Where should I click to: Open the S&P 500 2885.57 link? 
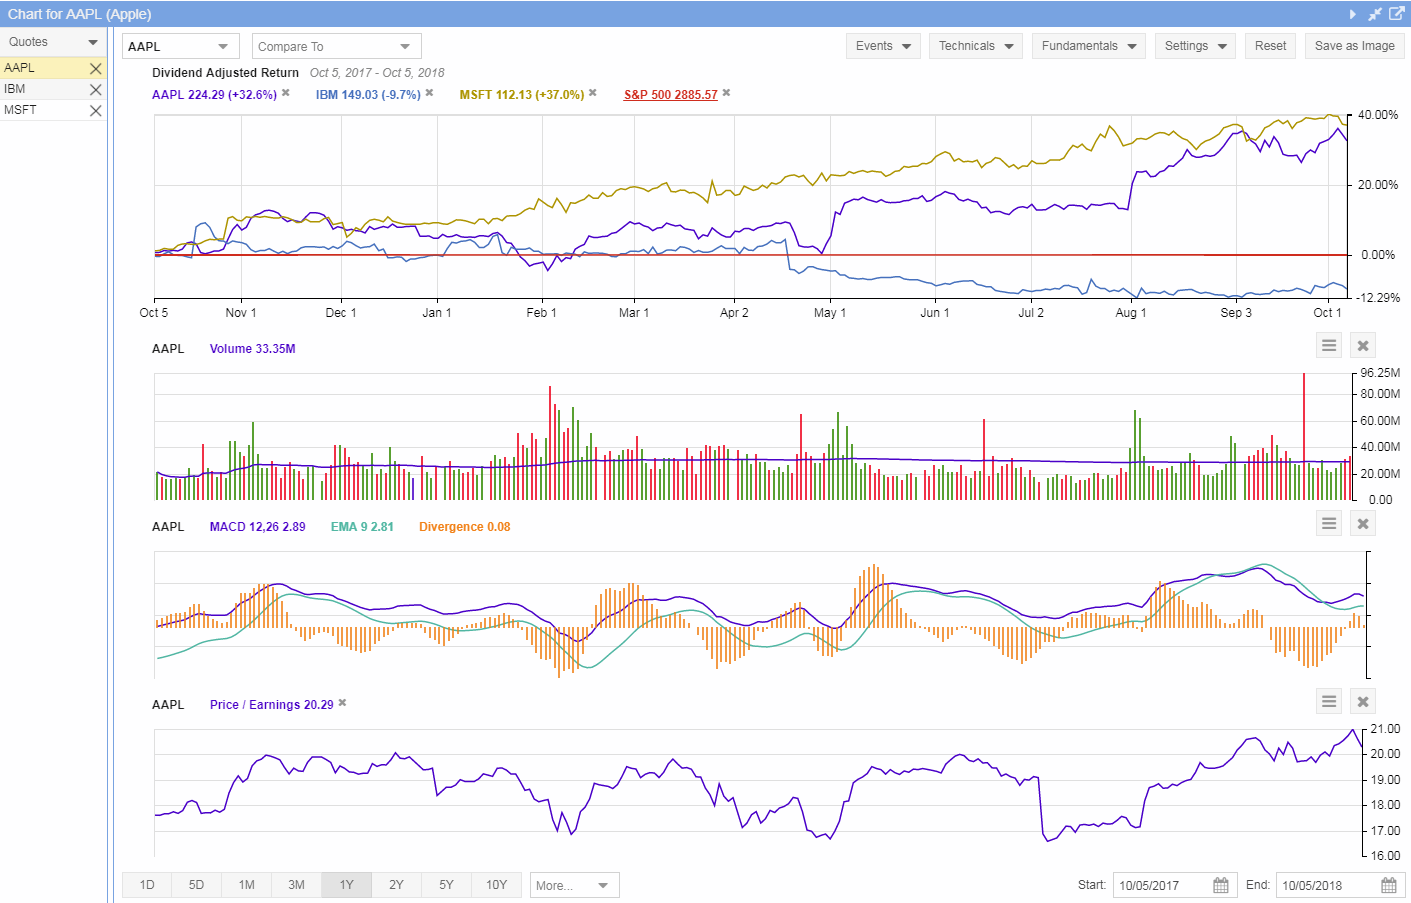(x=671, y=95)
